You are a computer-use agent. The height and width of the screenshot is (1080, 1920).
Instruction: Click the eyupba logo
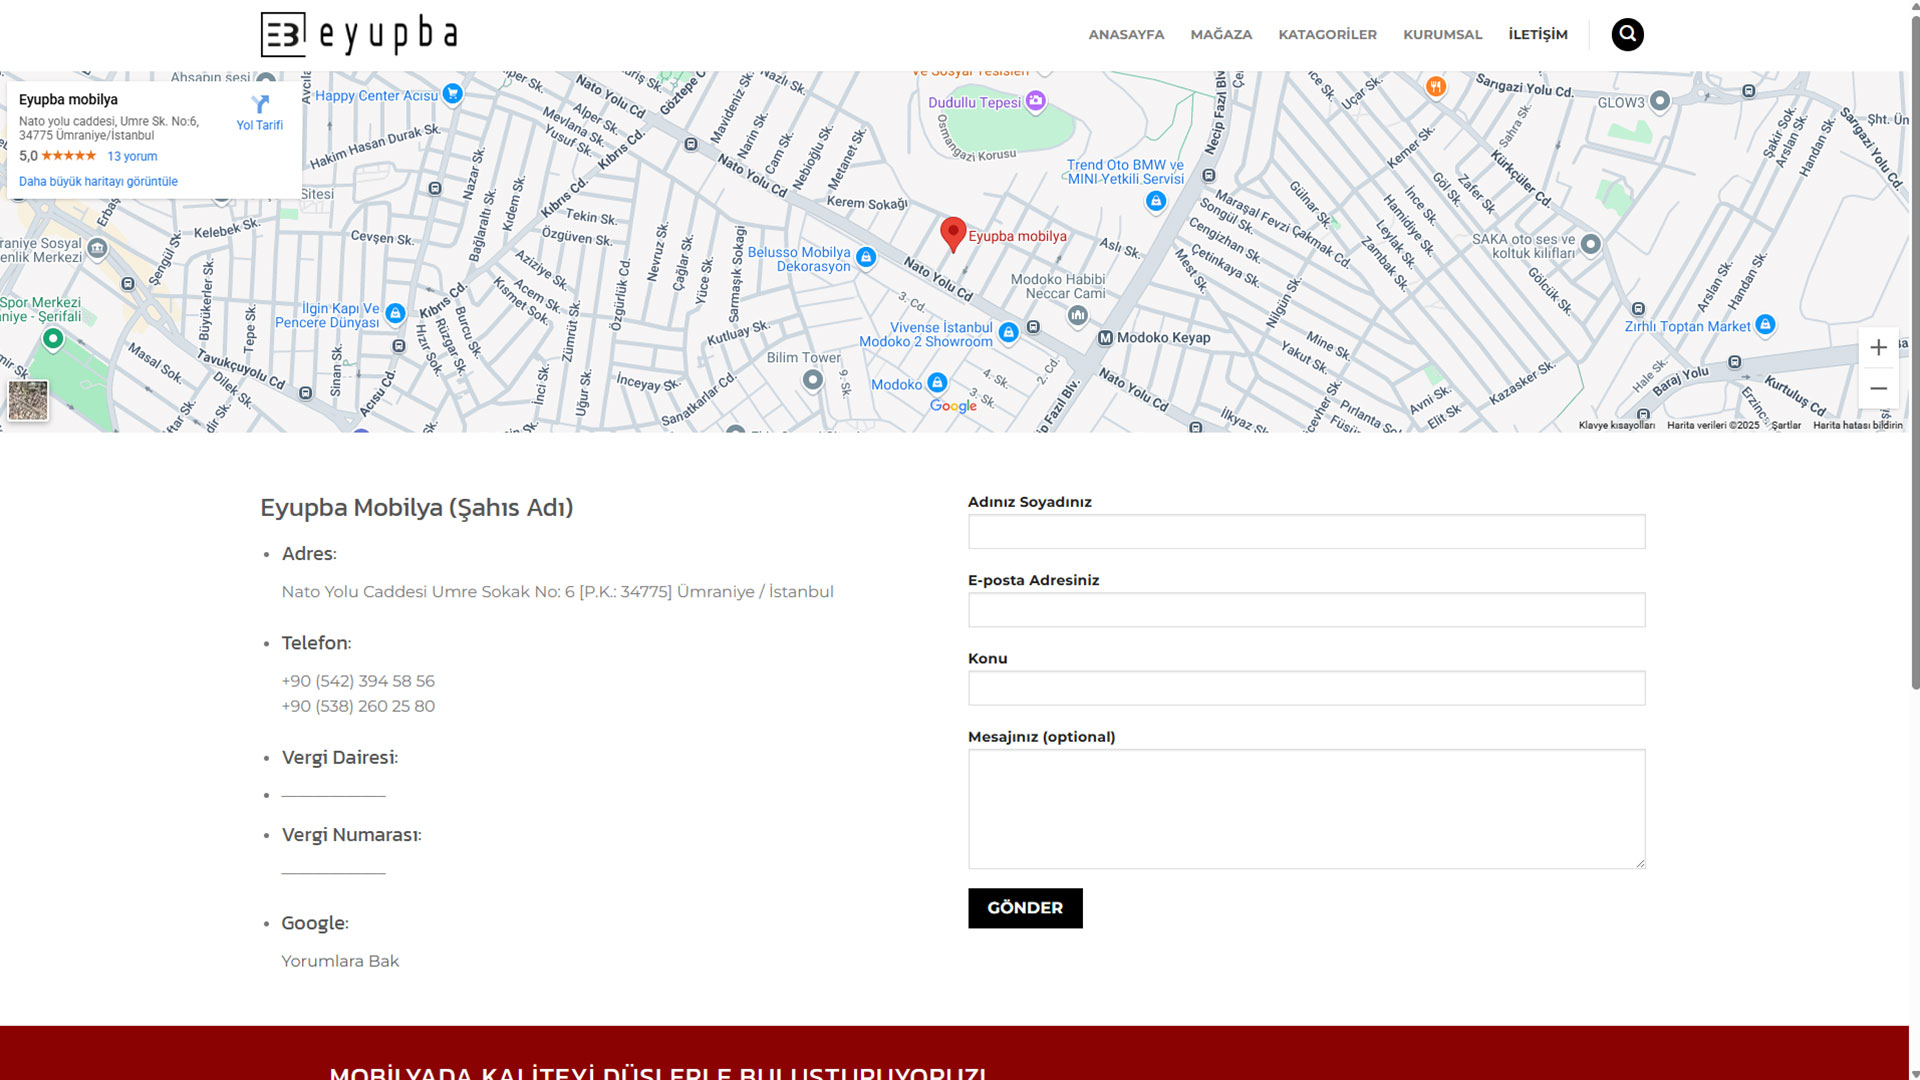(x=359, y=35)
